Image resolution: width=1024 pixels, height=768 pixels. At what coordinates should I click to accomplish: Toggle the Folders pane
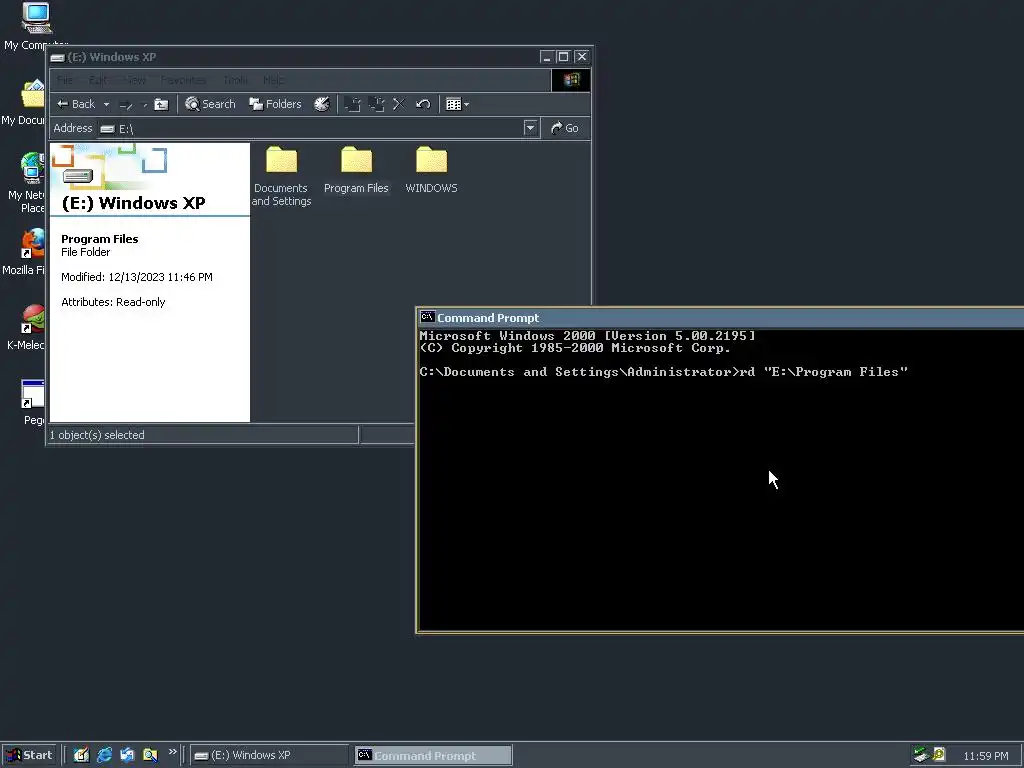[276, 104]
